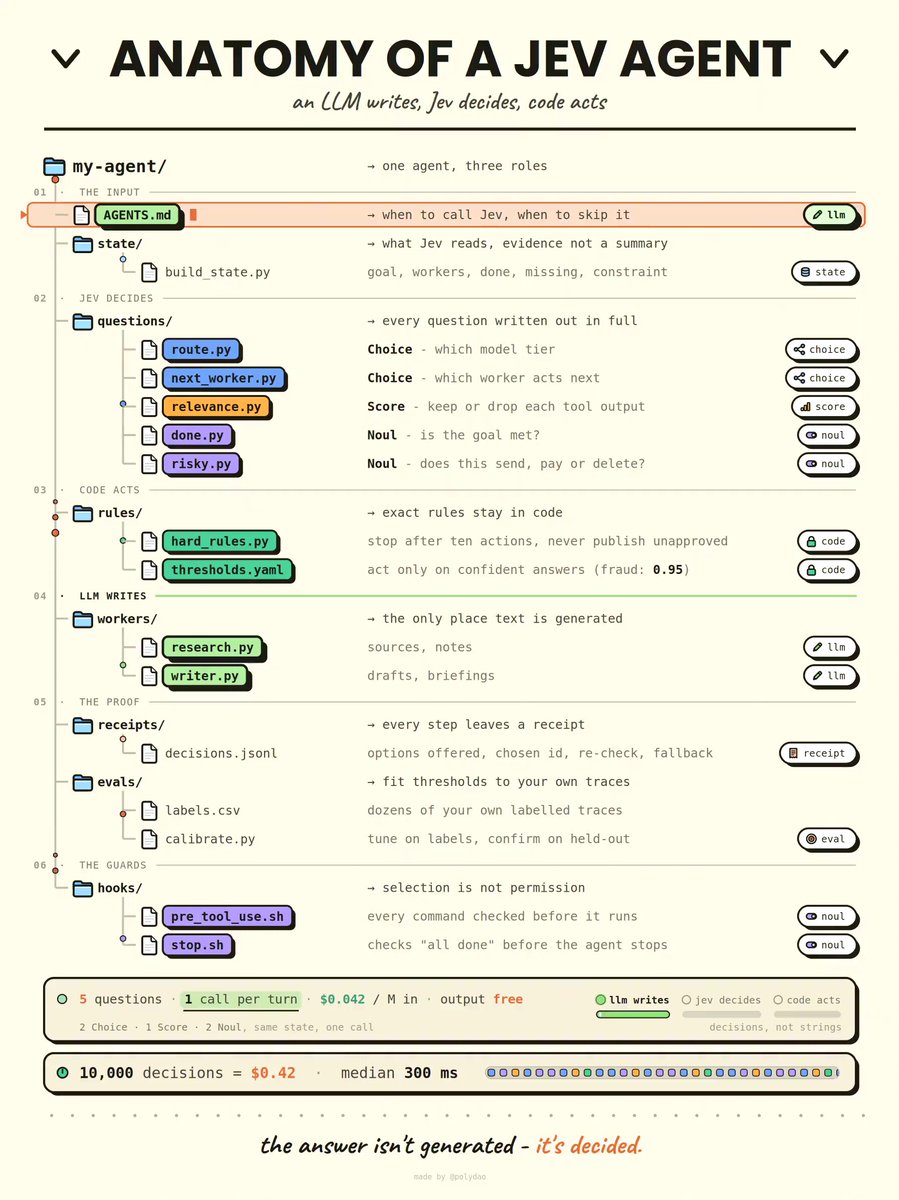Click the green bar under 'llm writes'
Image resolution: width=899 pixels, height=1200 pixels.
pyautogui.click(x=632, y=1014)
